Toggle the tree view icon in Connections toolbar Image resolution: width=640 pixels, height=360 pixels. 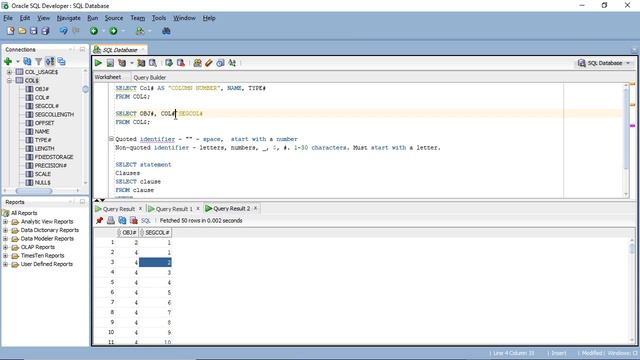click(50, 62)
